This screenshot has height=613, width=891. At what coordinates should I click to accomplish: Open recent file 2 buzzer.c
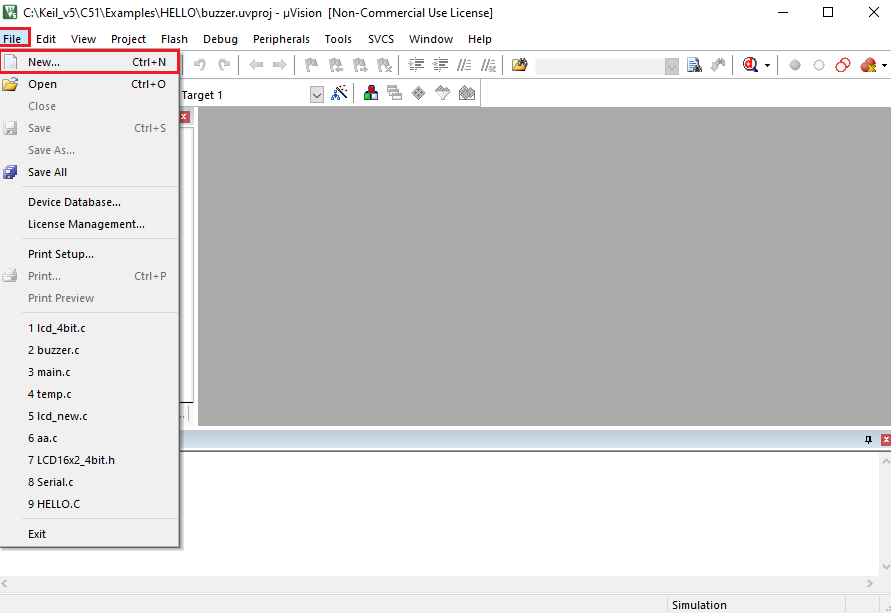pyautogui.click(x=53, y=350)
